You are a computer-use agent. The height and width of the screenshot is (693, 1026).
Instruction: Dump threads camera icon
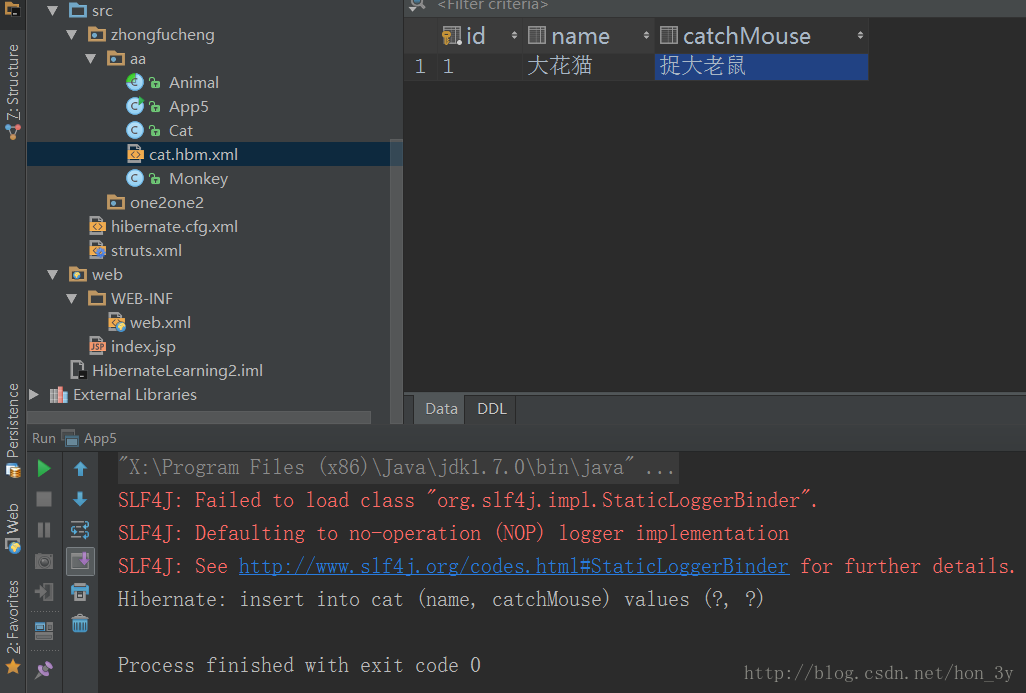click(x=44, y=561)
